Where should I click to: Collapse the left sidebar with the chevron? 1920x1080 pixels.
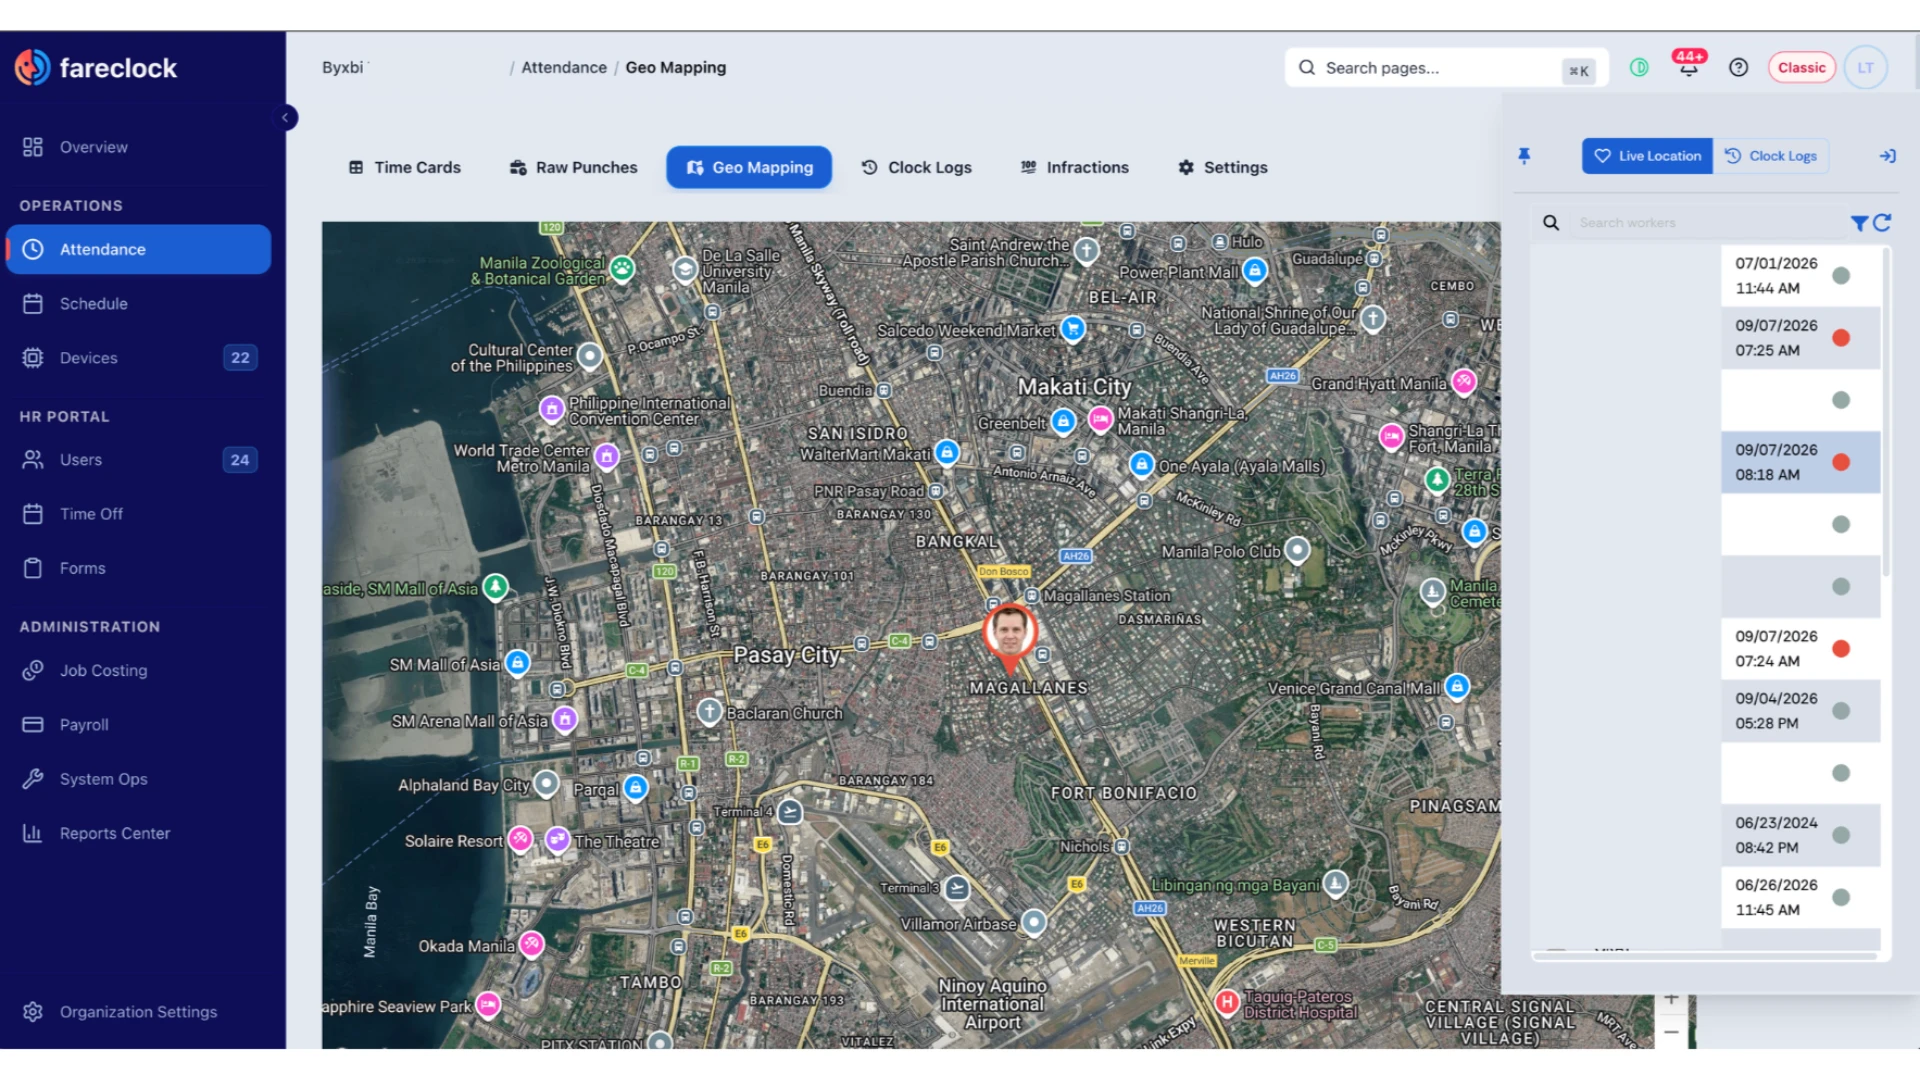click(x=285, y=118)
